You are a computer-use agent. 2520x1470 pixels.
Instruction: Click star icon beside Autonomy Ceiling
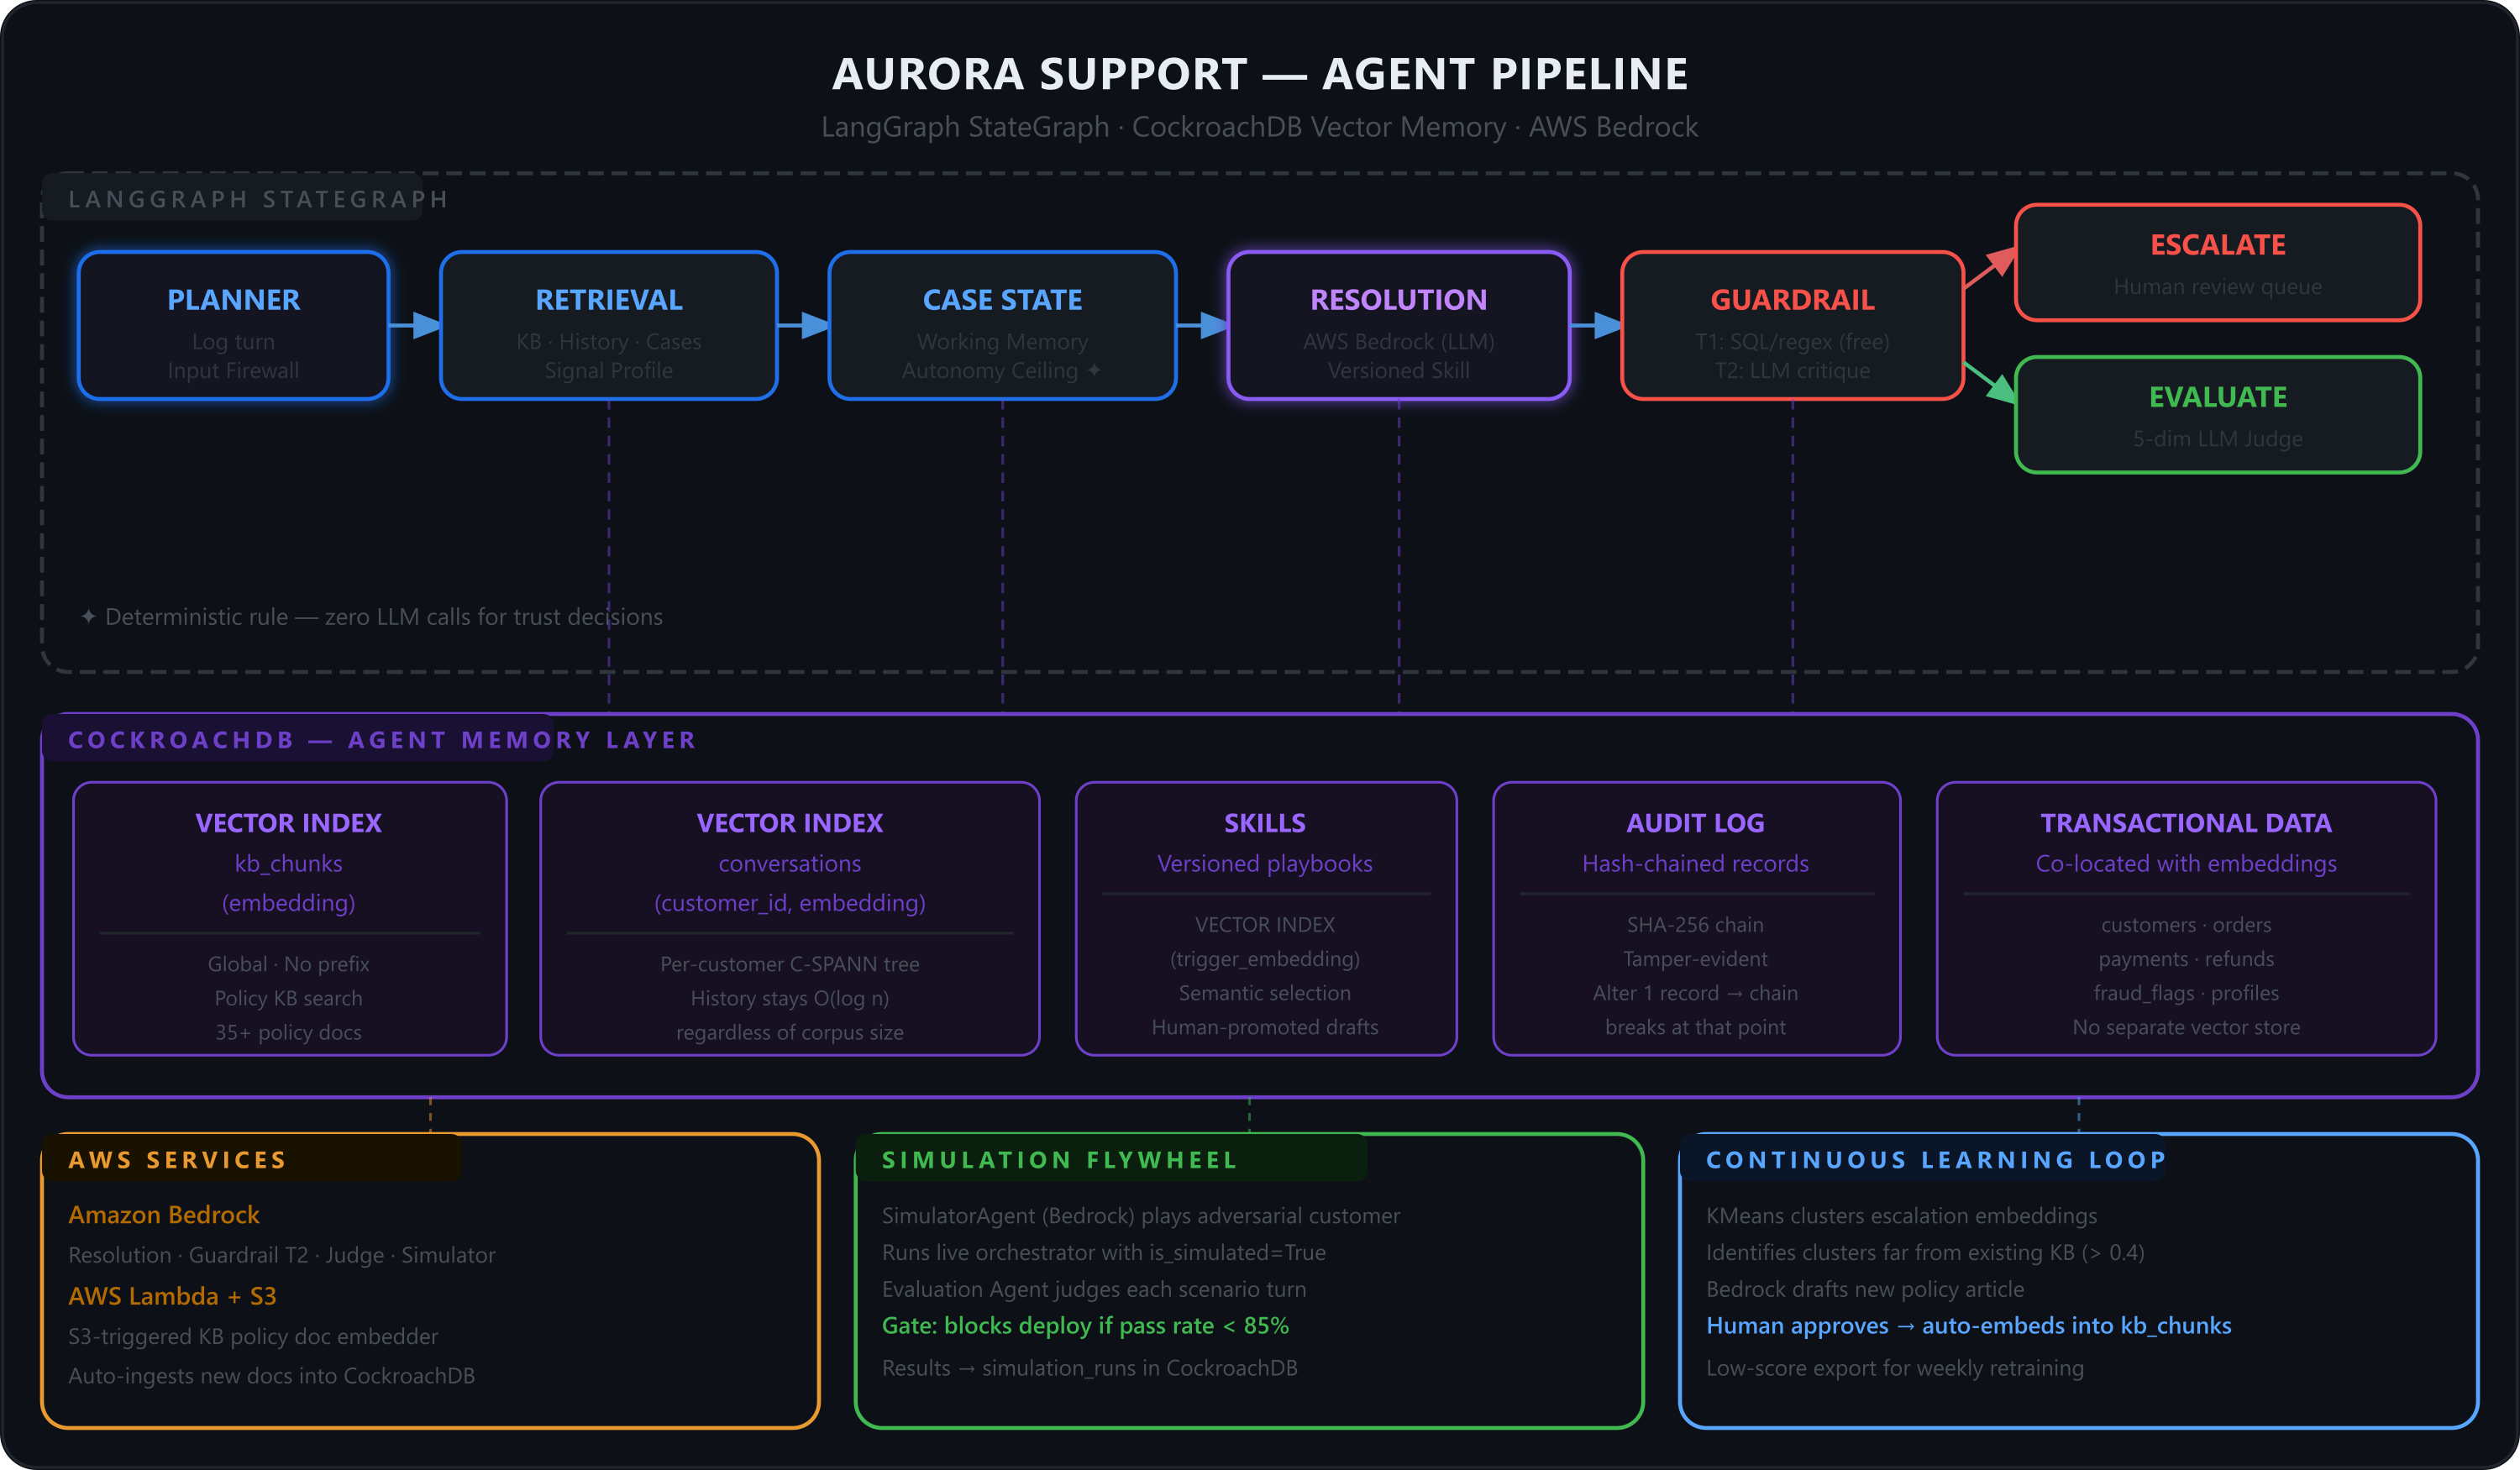[1094, 370]
